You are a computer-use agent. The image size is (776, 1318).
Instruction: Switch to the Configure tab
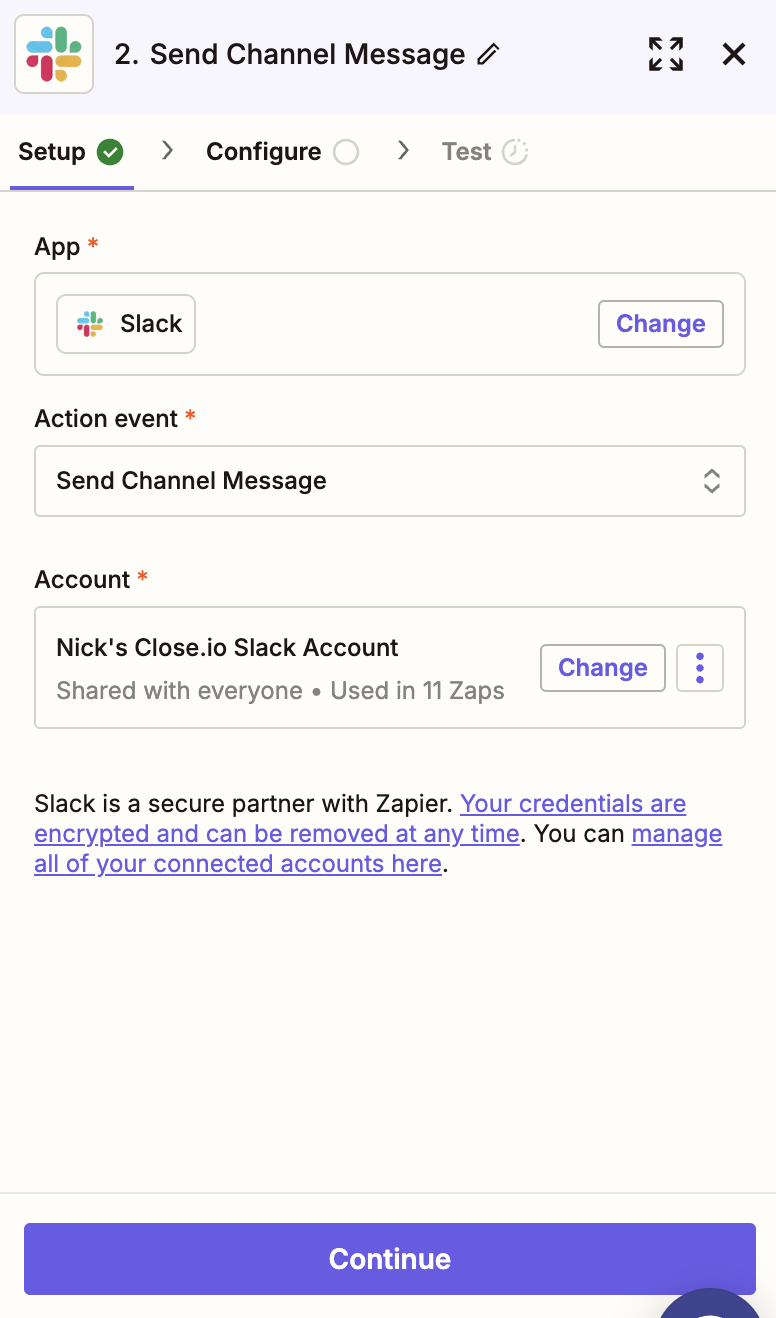coord(264,152)
